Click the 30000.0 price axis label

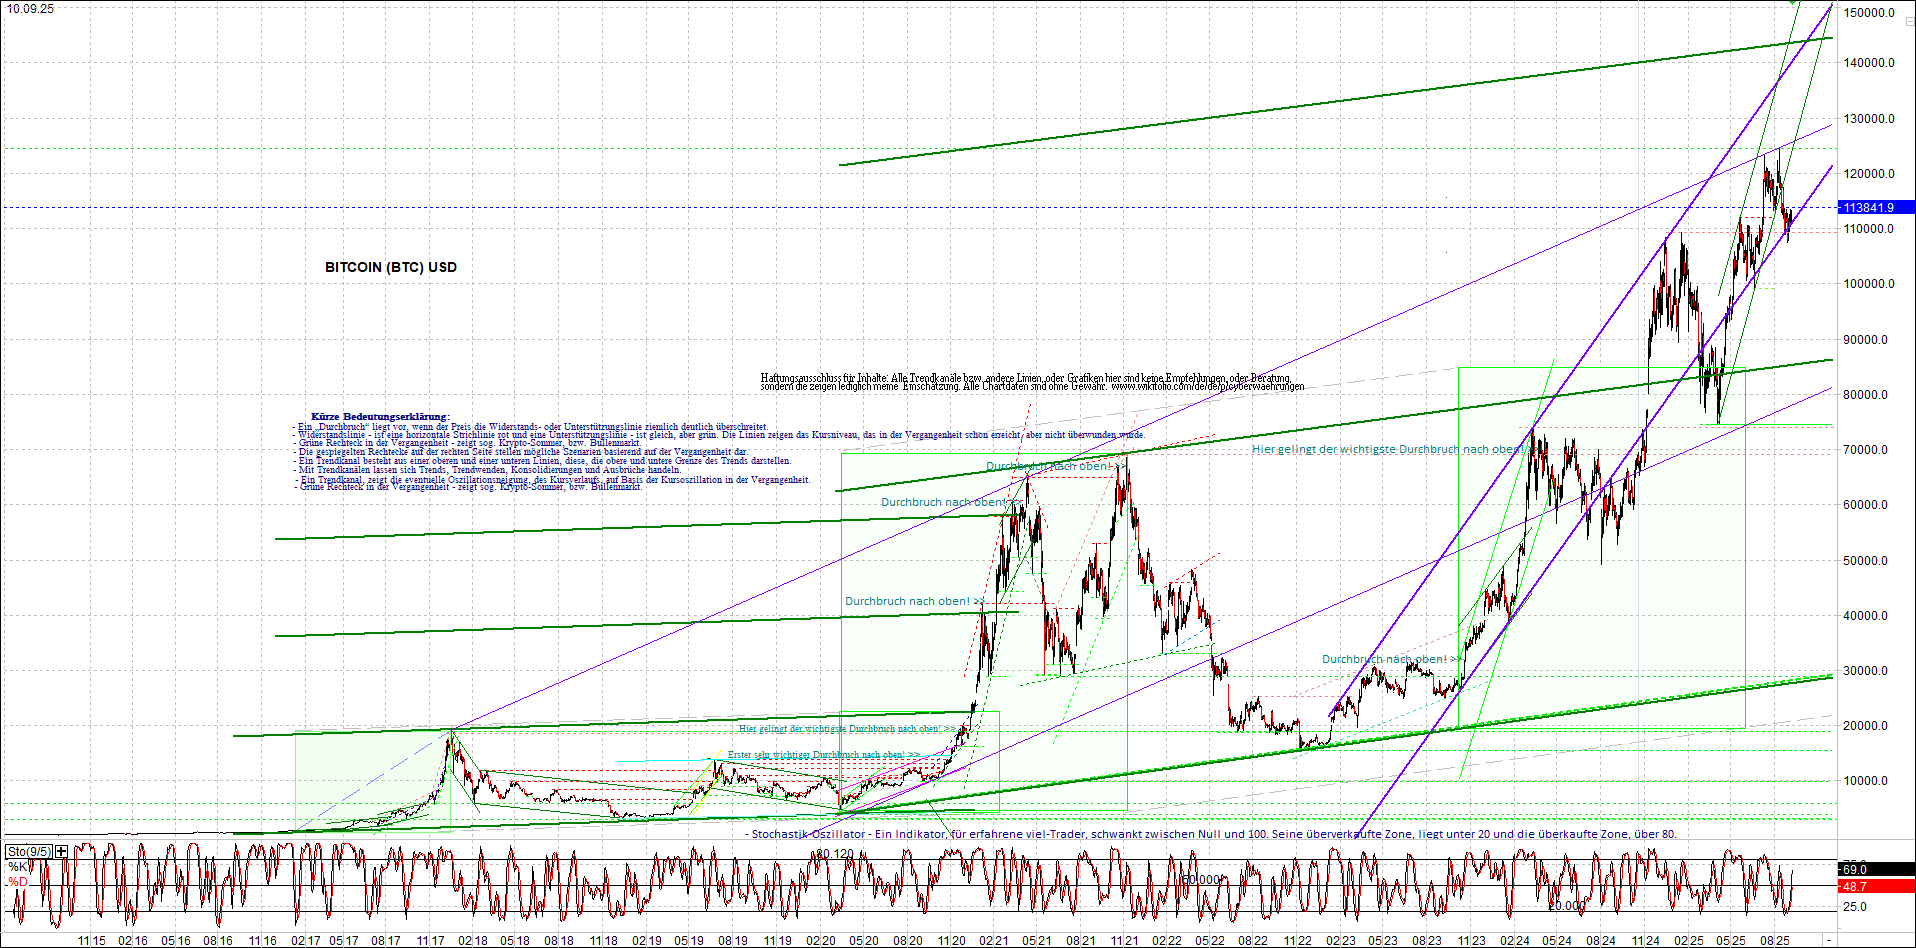(1866, 671)
